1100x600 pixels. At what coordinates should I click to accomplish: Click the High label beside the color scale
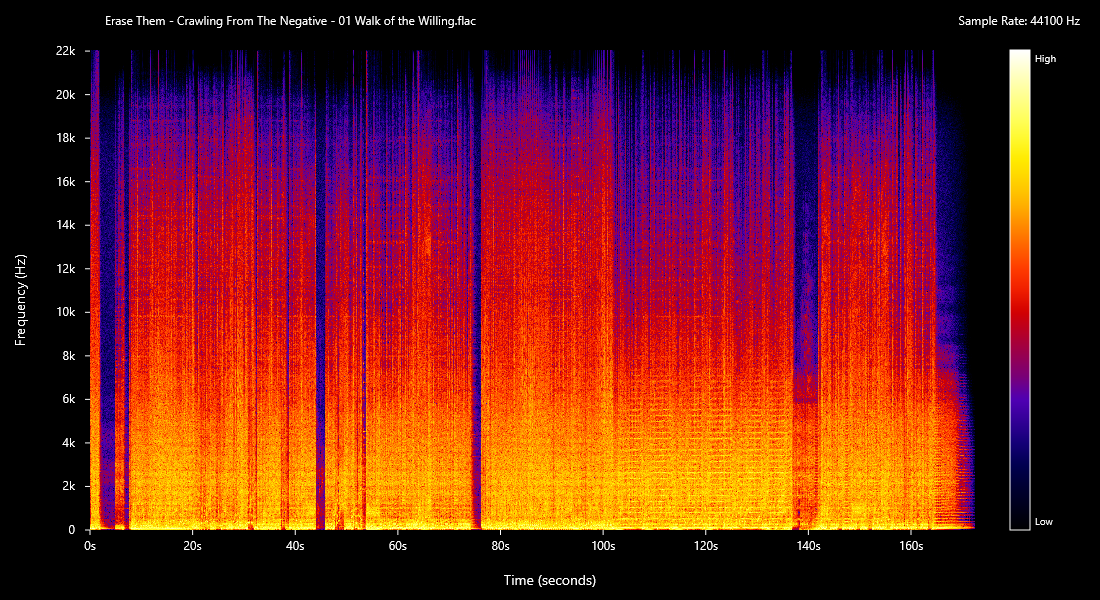(x=1045, y=59)
